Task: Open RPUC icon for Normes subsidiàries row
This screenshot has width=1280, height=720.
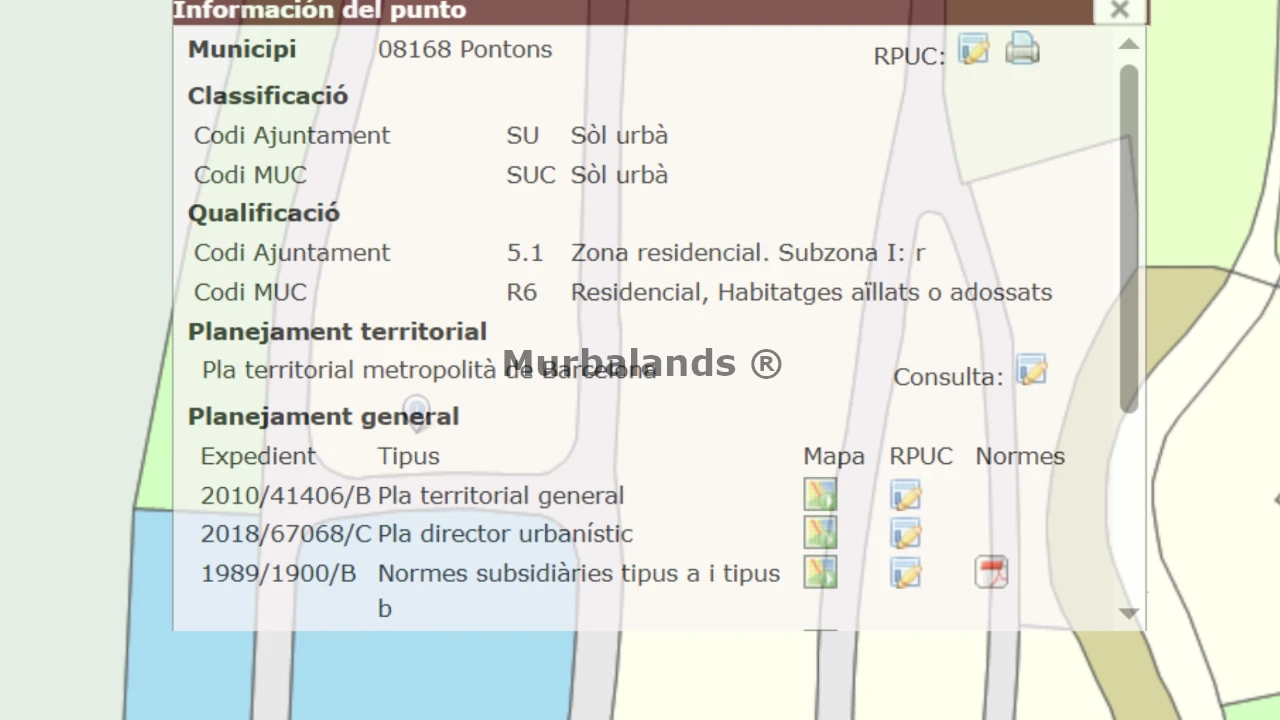Action: [x=905, y=572]
